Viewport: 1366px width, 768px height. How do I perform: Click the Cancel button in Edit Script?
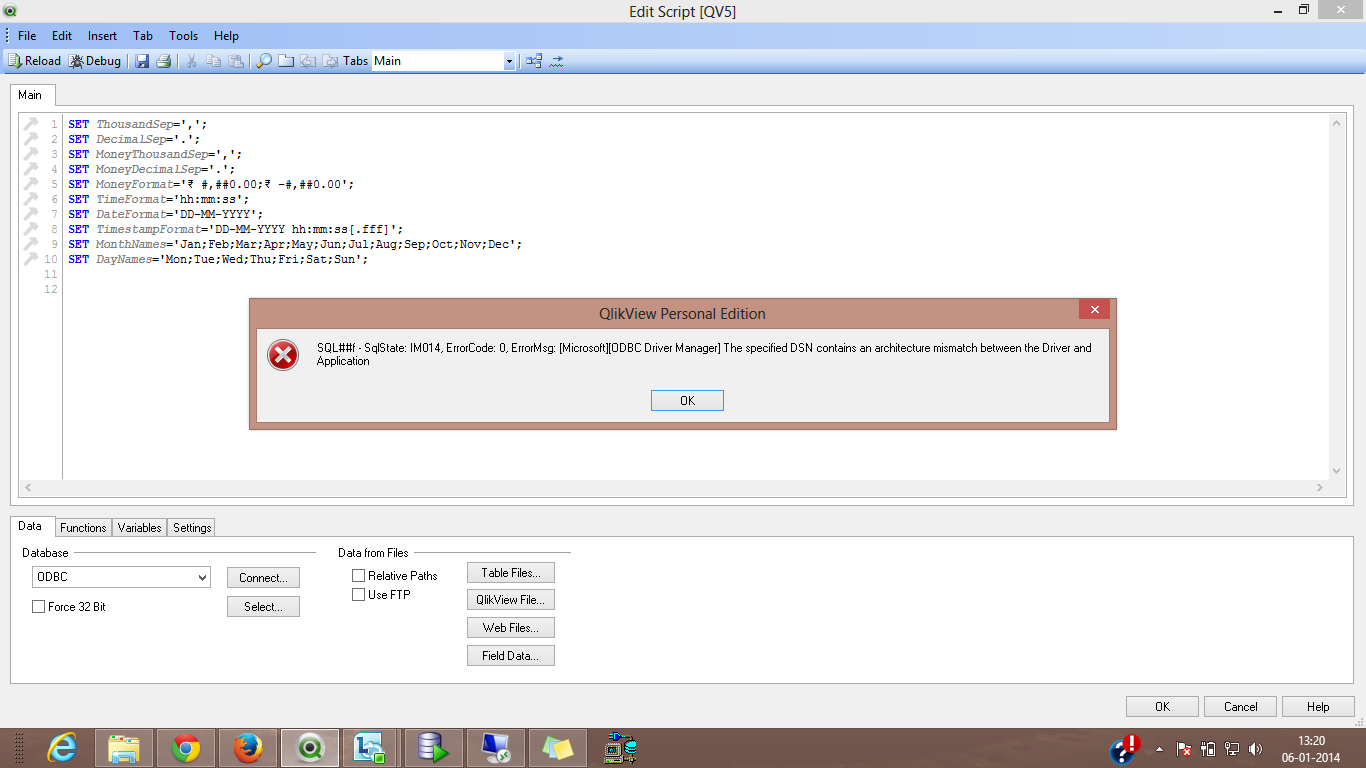pyautogui.click(x=1240, y=706)
